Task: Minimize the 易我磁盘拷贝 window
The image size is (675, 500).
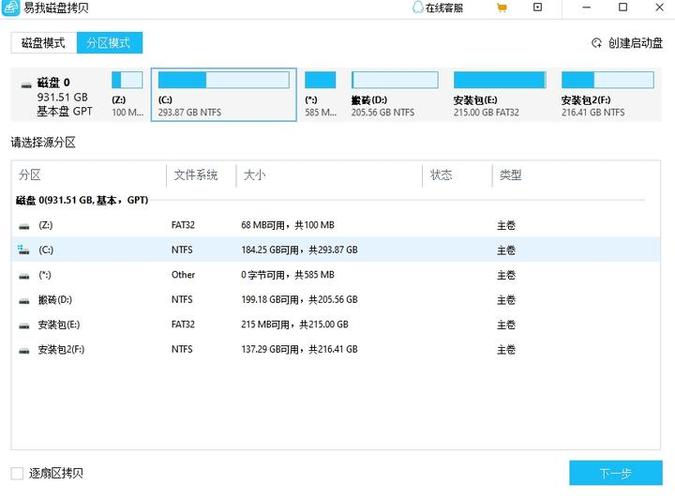Action: click(586, 7)
